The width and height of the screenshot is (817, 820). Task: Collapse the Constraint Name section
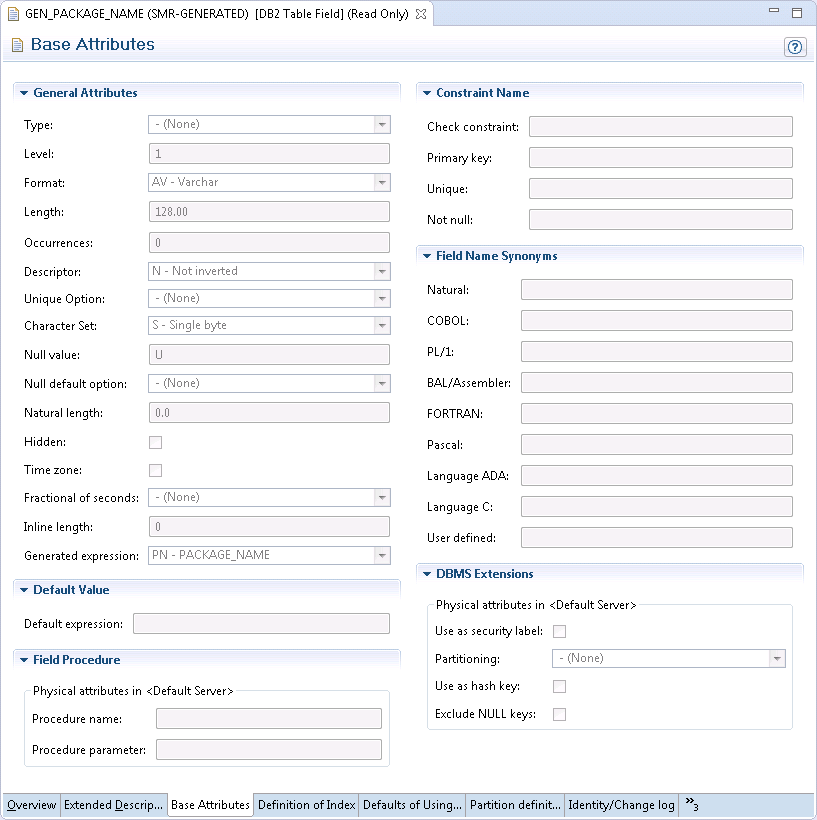427,93
